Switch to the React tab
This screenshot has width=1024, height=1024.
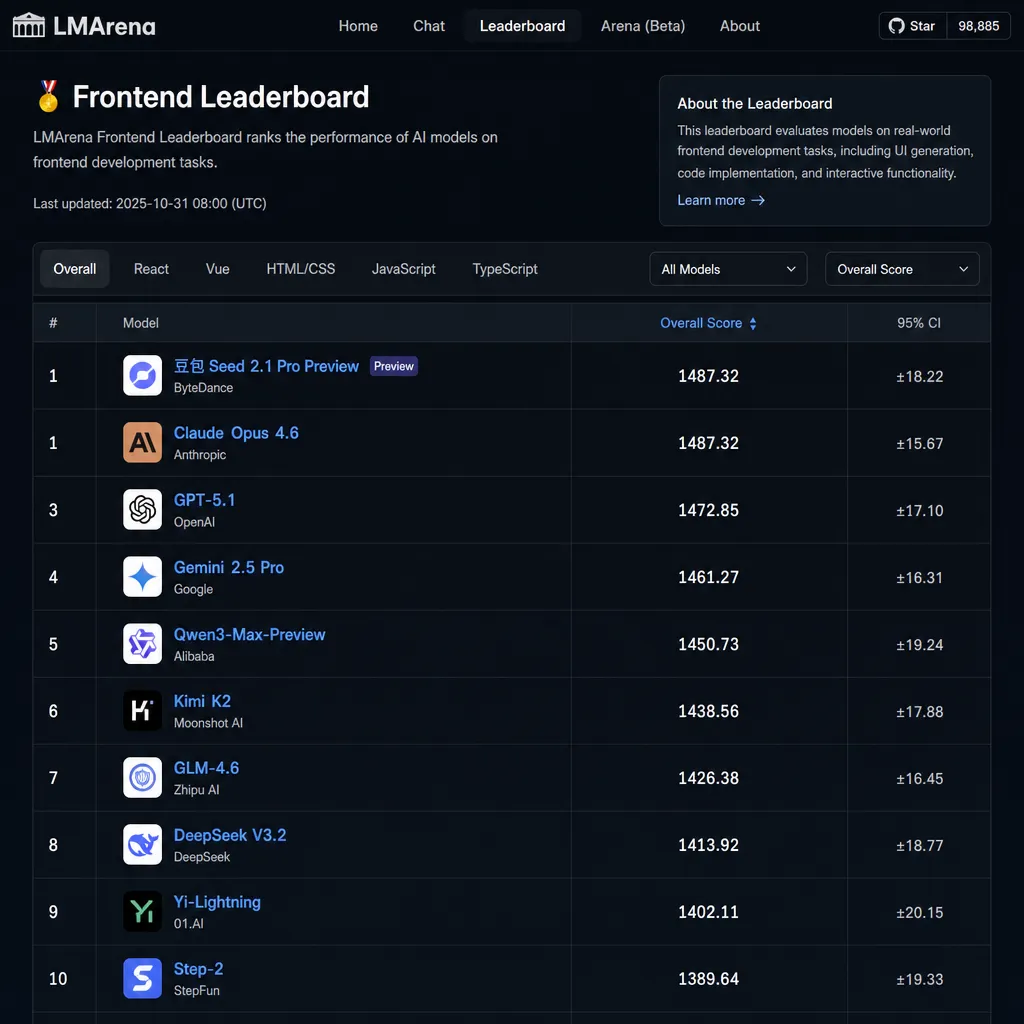151,269
